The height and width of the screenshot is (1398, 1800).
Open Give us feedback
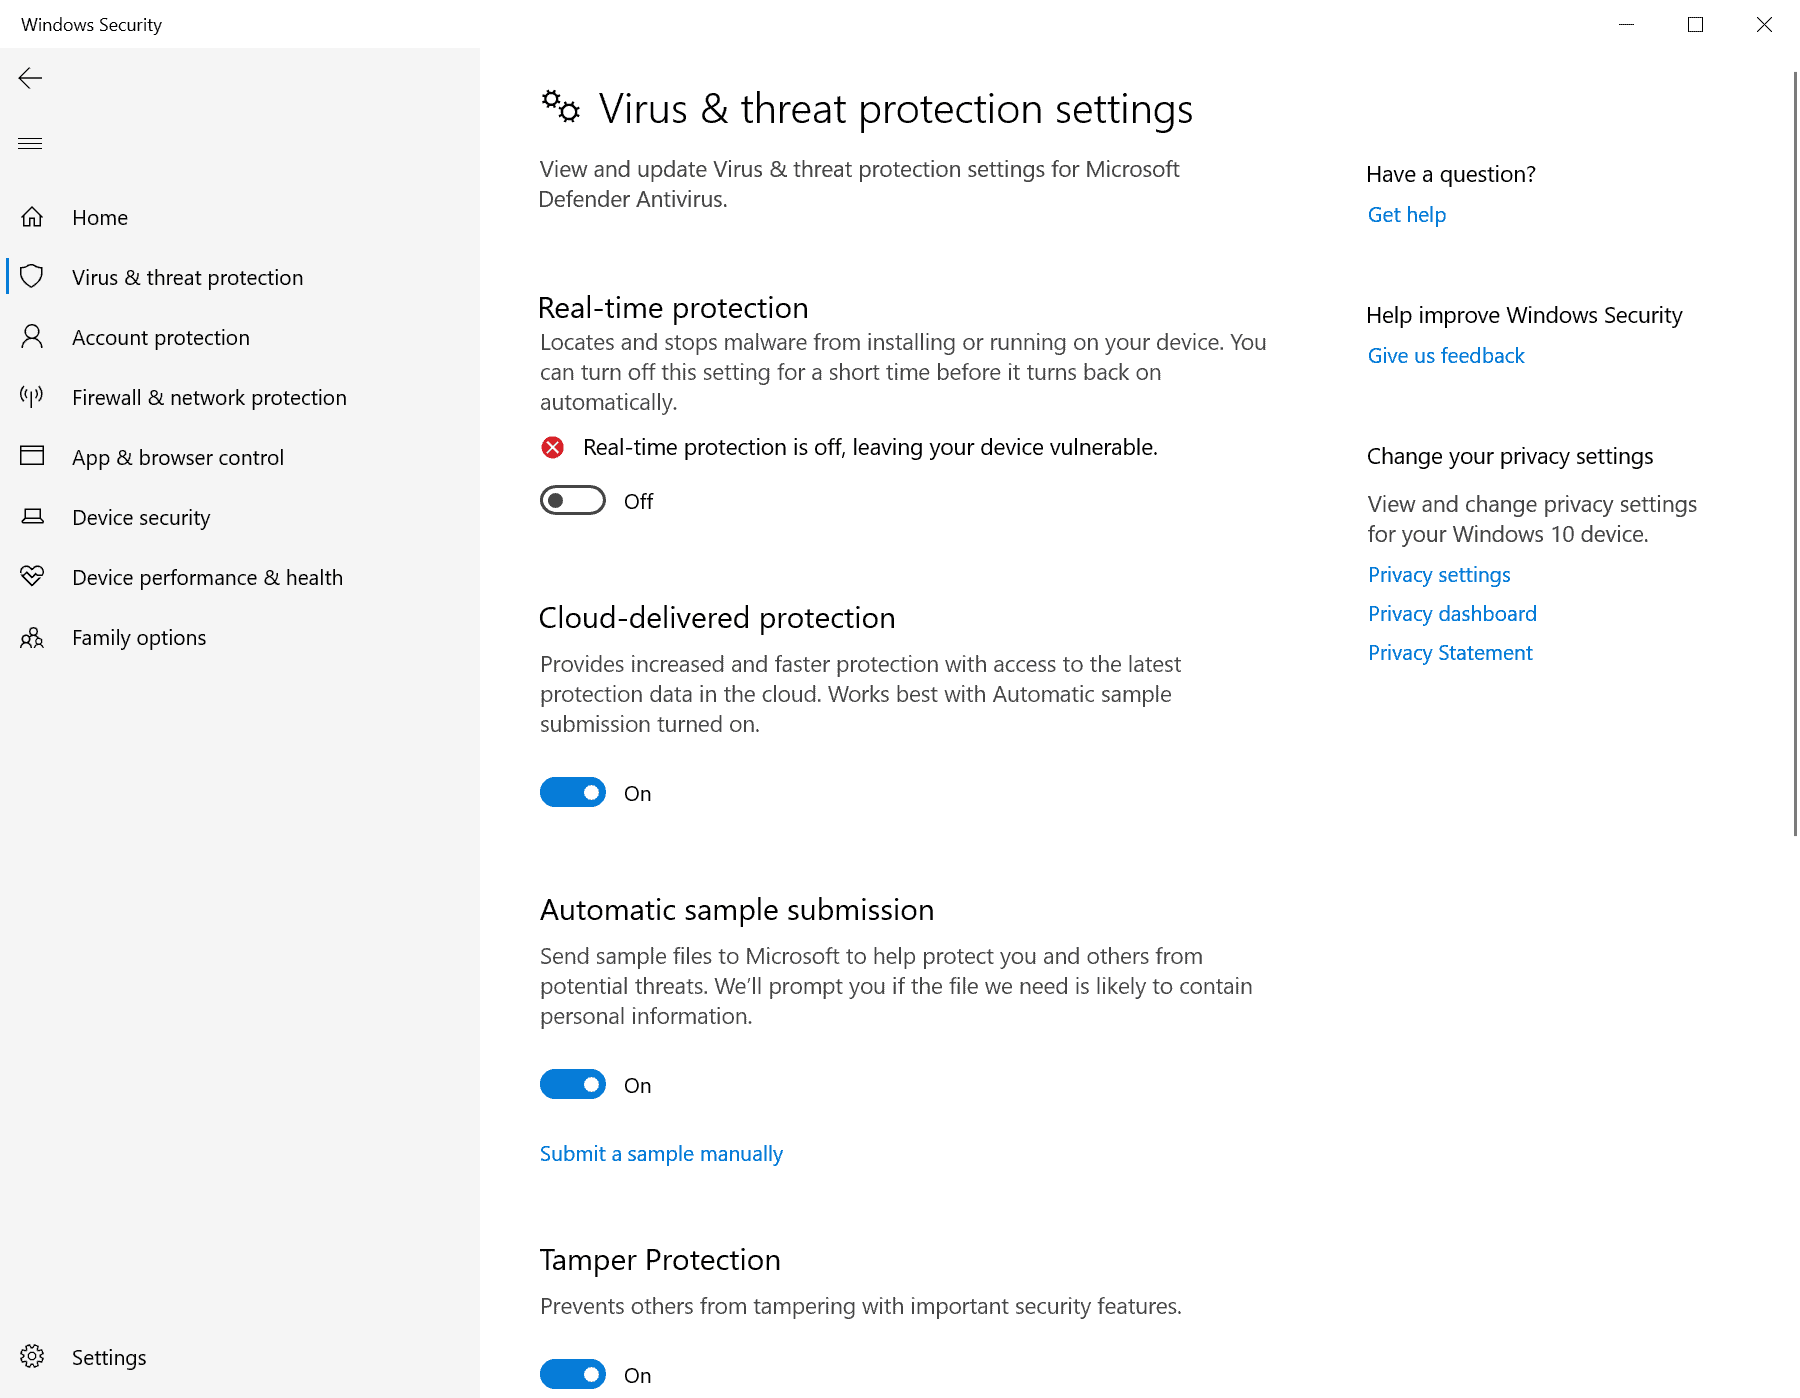pos(1445,355)
